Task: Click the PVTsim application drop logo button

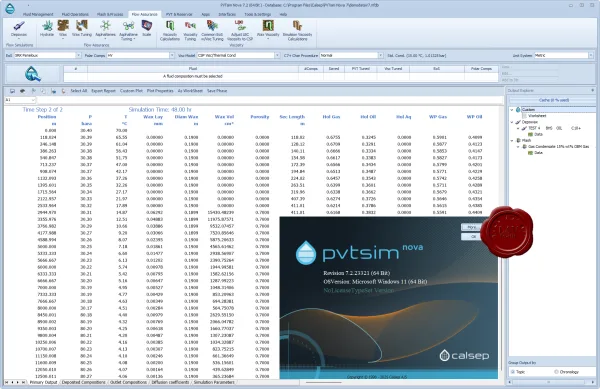Action: [10, 8]
